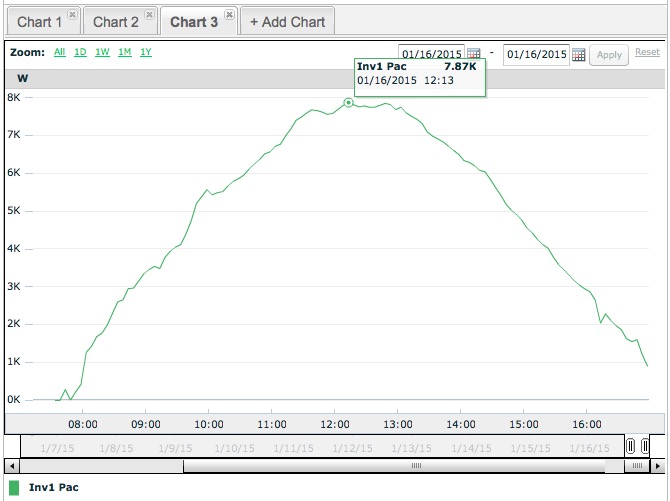670x501 pixels.
Task: Zoom the chart to All
Action: tap(60, 52)
